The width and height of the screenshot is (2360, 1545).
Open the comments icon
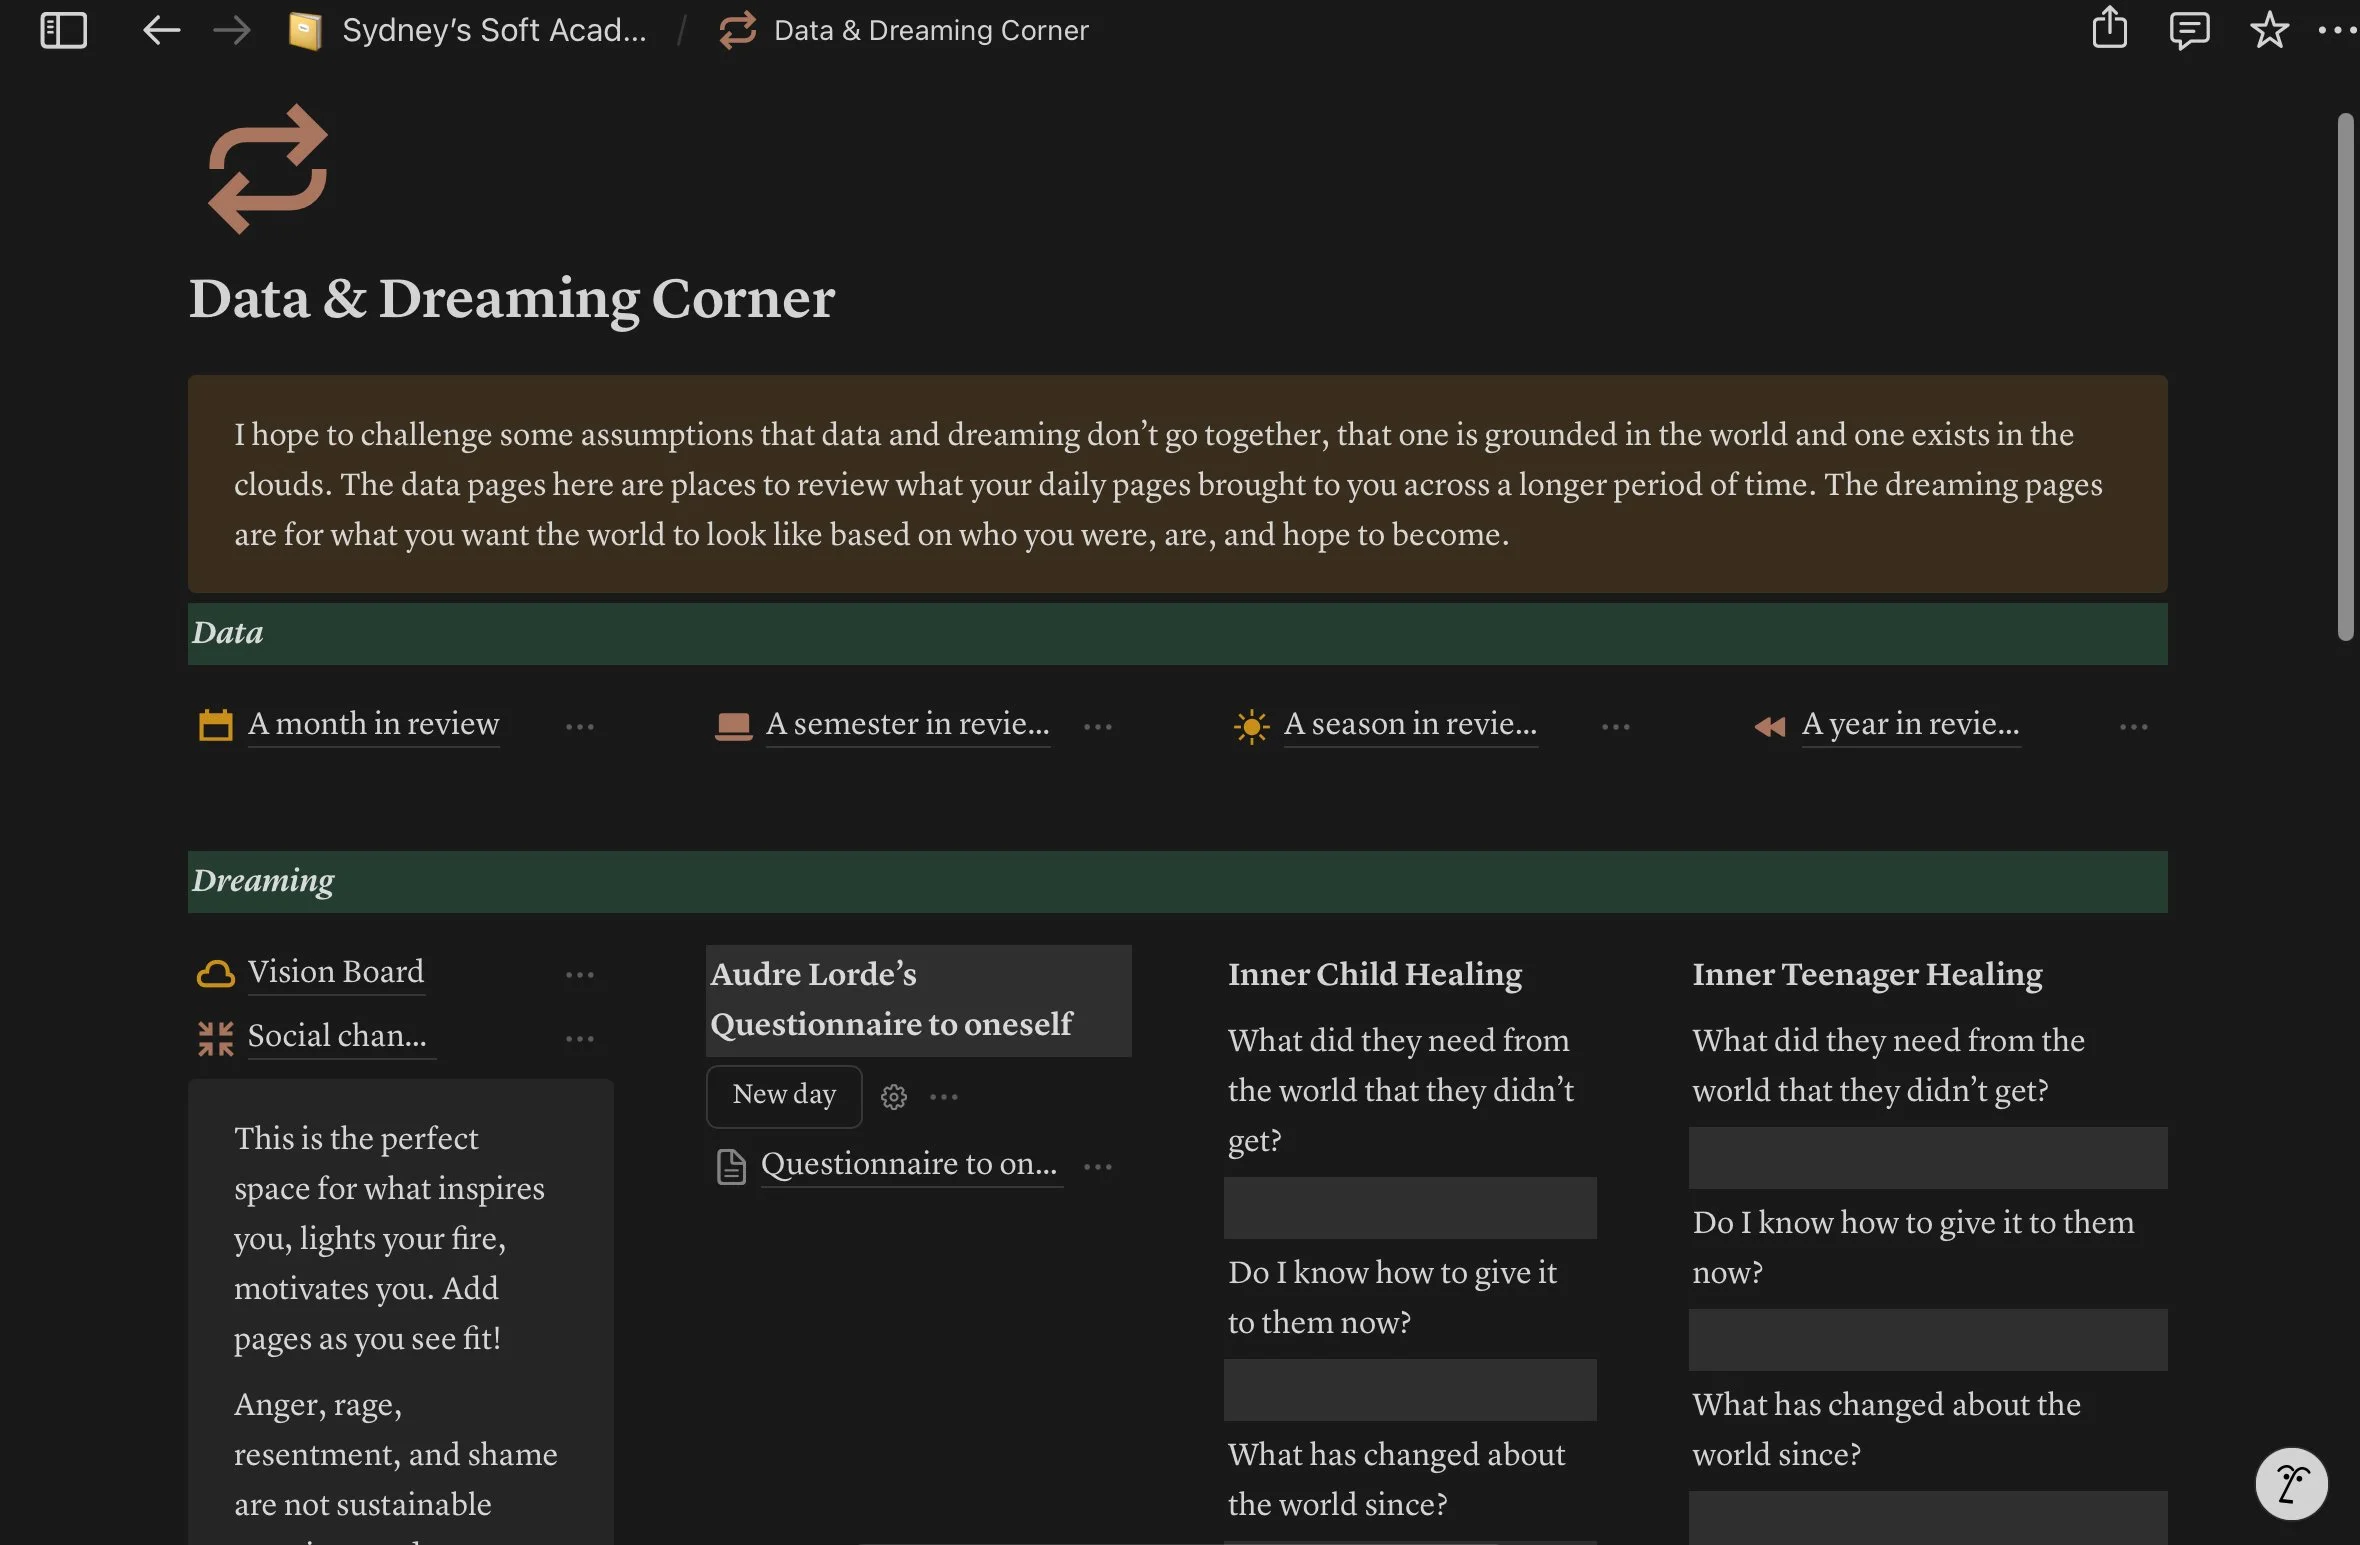[2189, 30]
